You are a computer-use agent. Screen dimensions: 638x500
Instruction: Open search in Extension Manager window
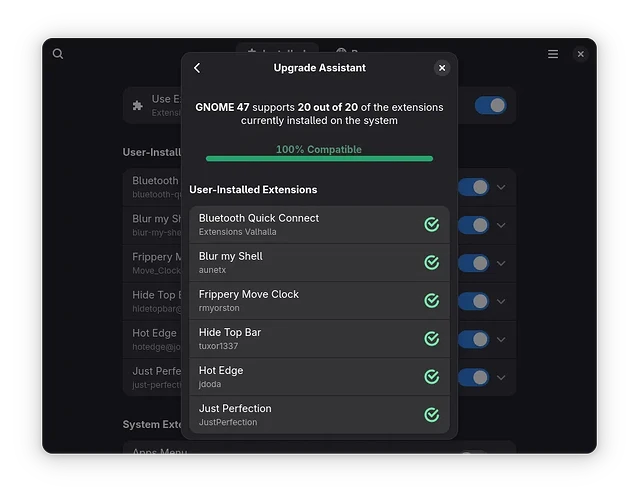(58, 54)
